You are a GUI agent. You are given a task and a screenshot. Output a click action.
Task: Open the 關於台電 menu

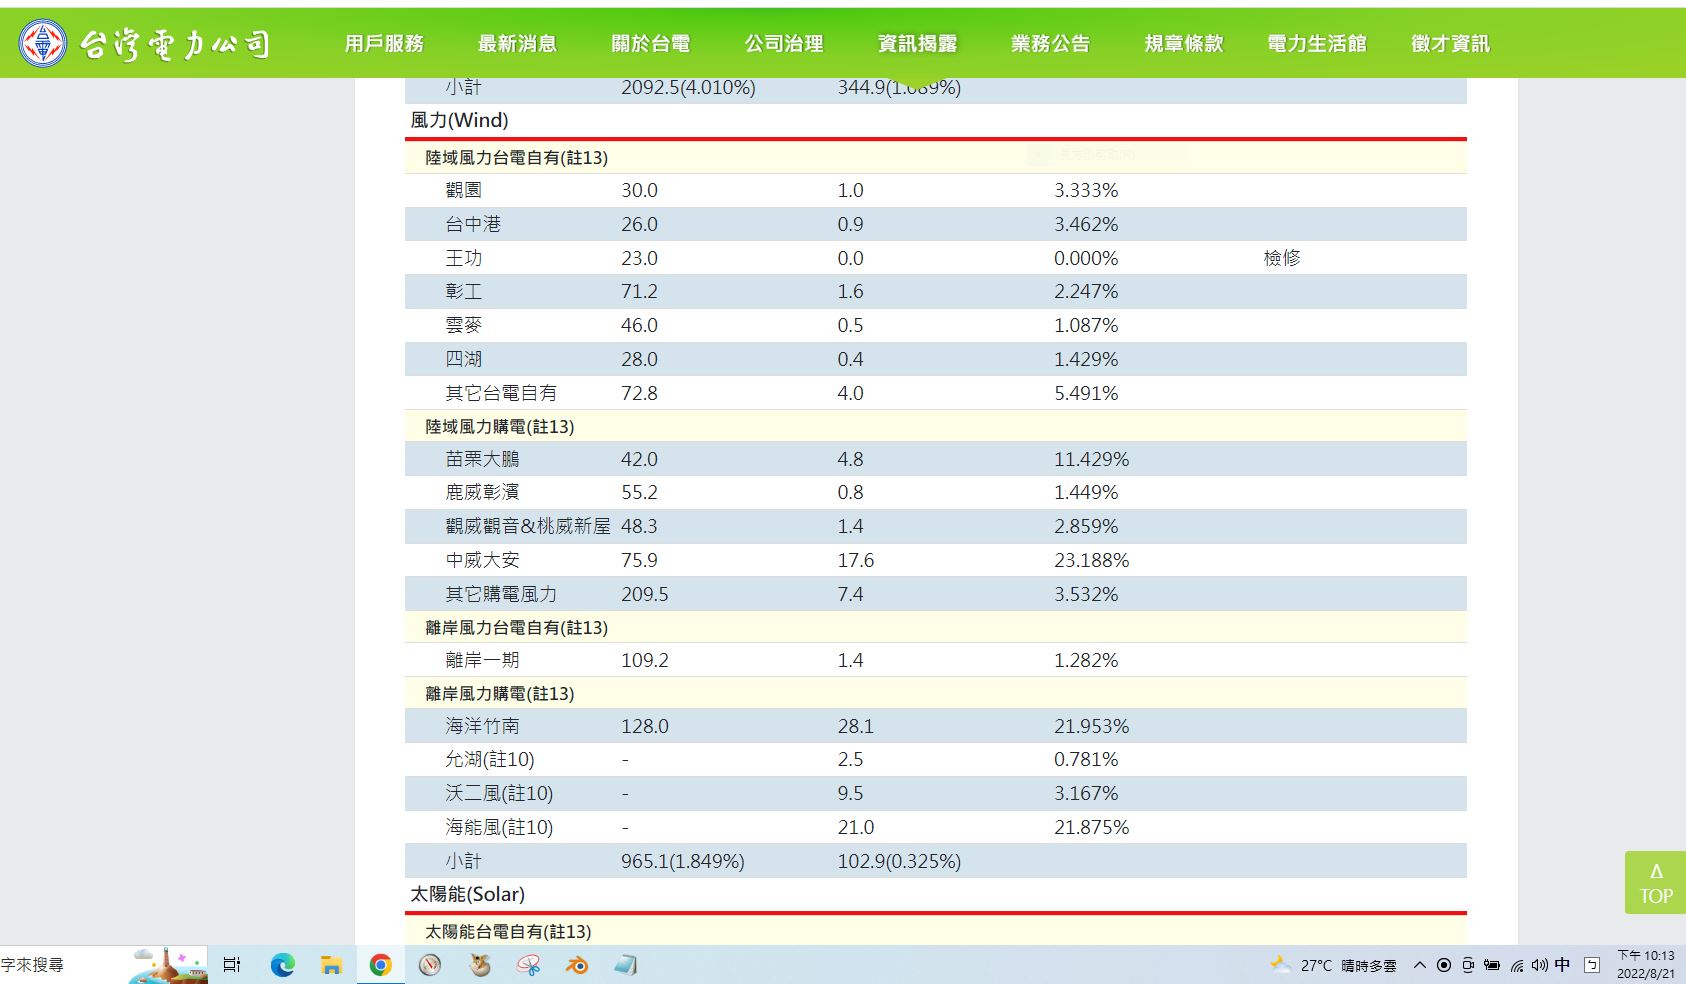651,43
